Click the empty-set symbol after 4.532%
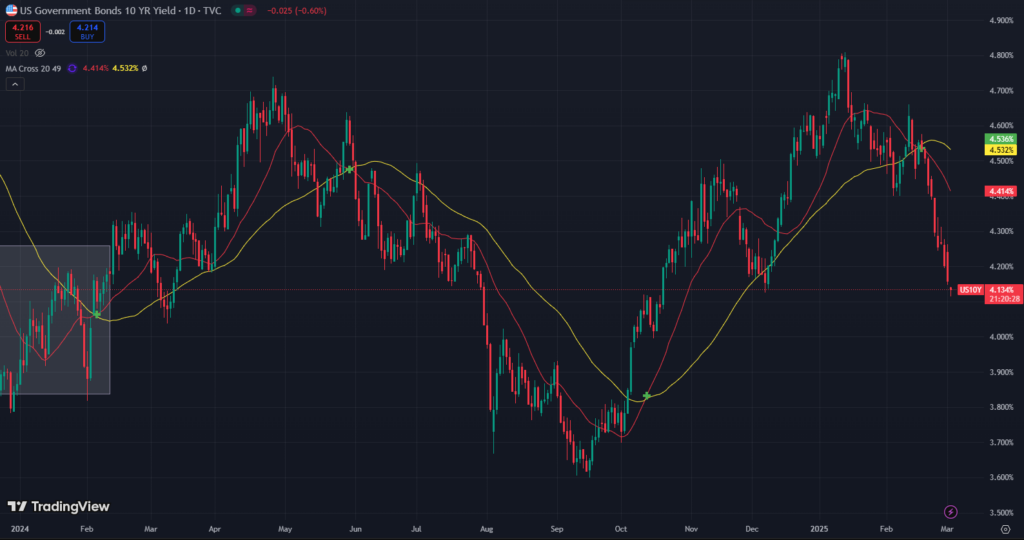The image size is (1024, 540). pyautogui.click(x=144, y=68)
